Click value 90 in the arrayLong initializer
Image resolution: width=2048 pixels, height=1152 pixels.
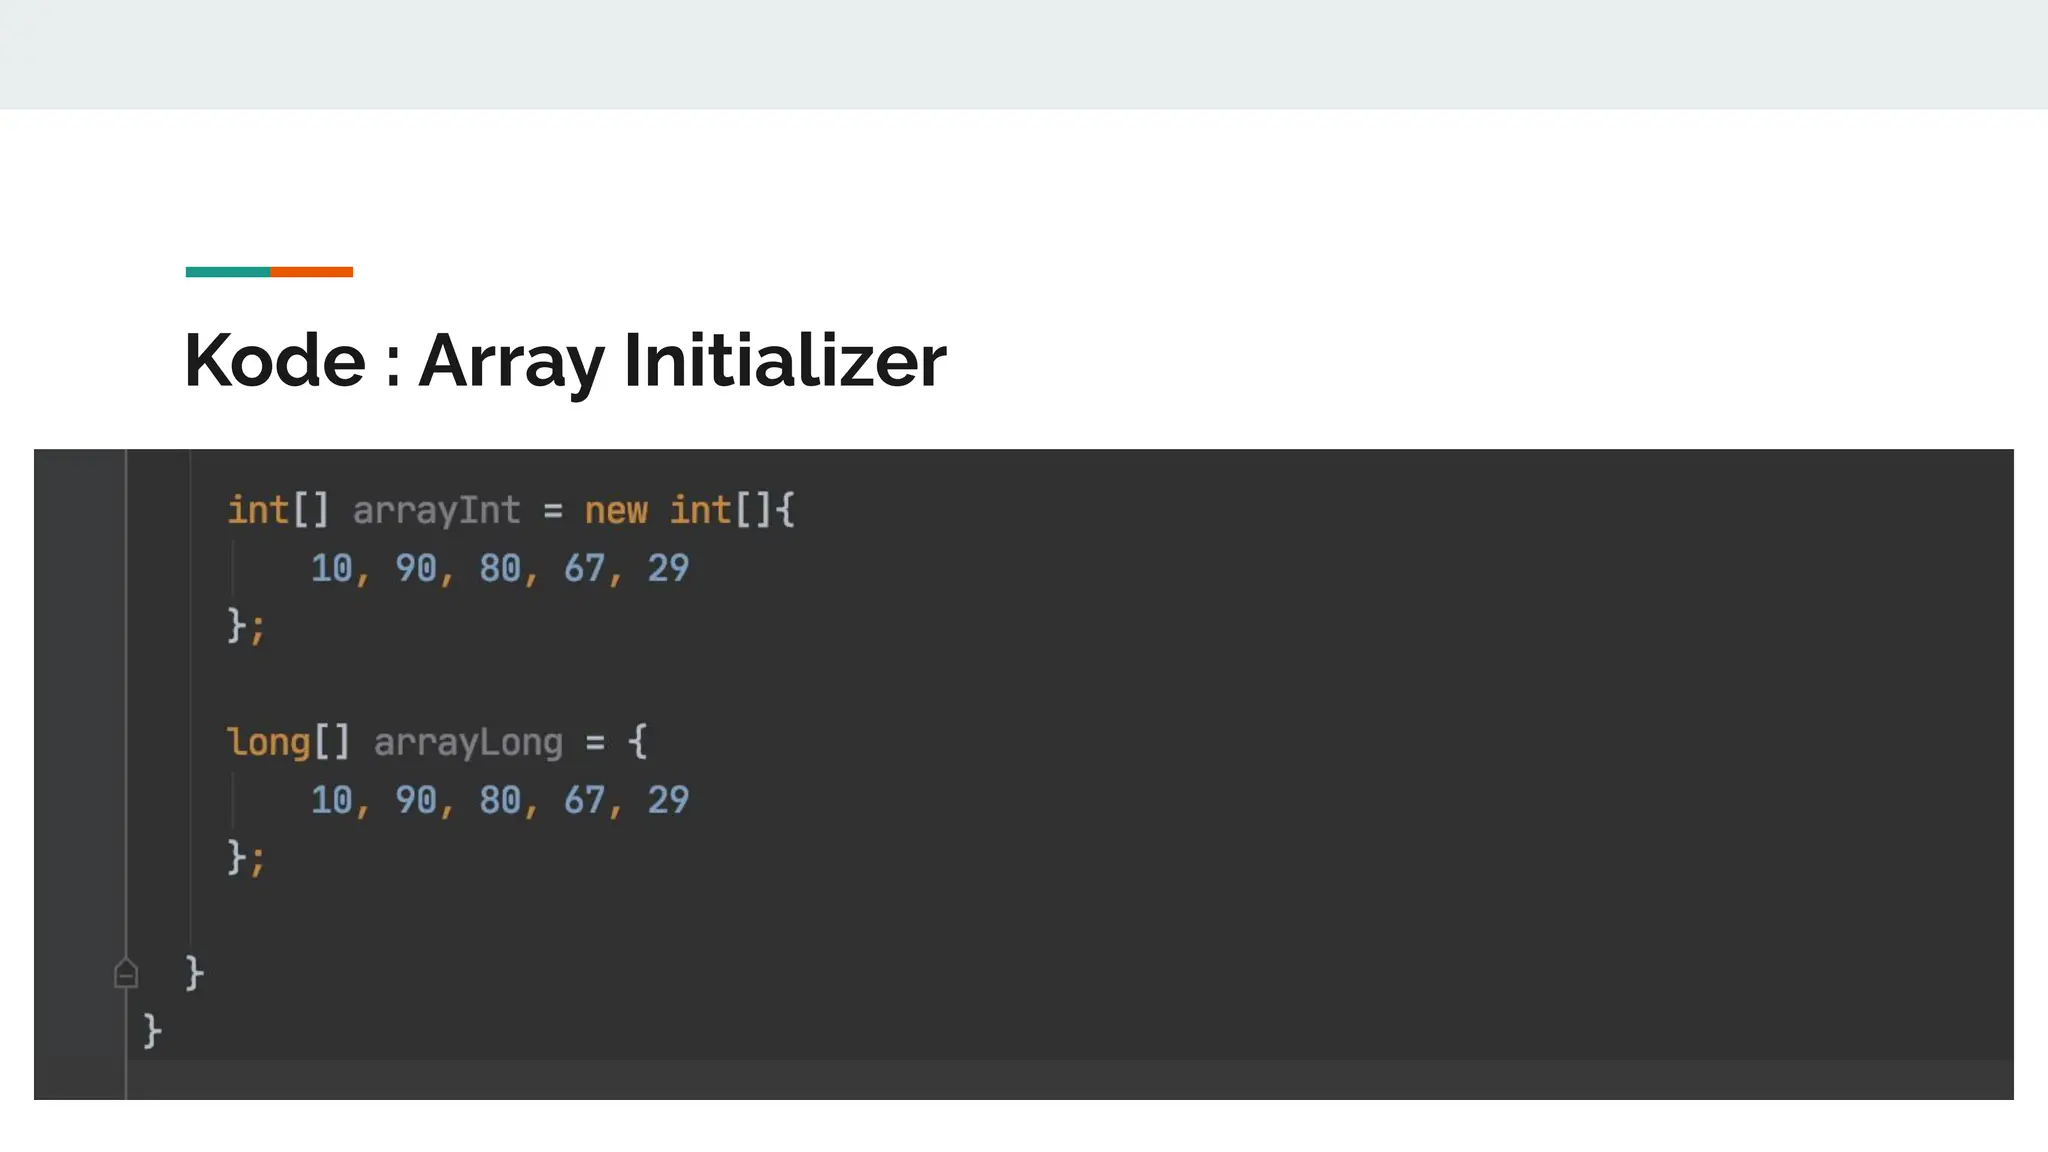tap(415, 800)
